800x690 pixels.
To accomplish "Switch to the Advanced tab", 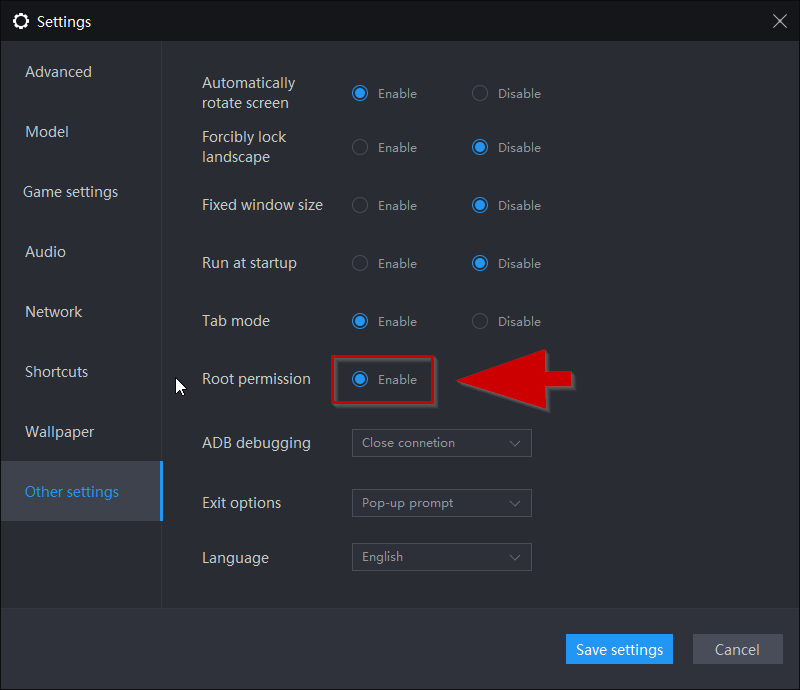I will tap(59, 72).
